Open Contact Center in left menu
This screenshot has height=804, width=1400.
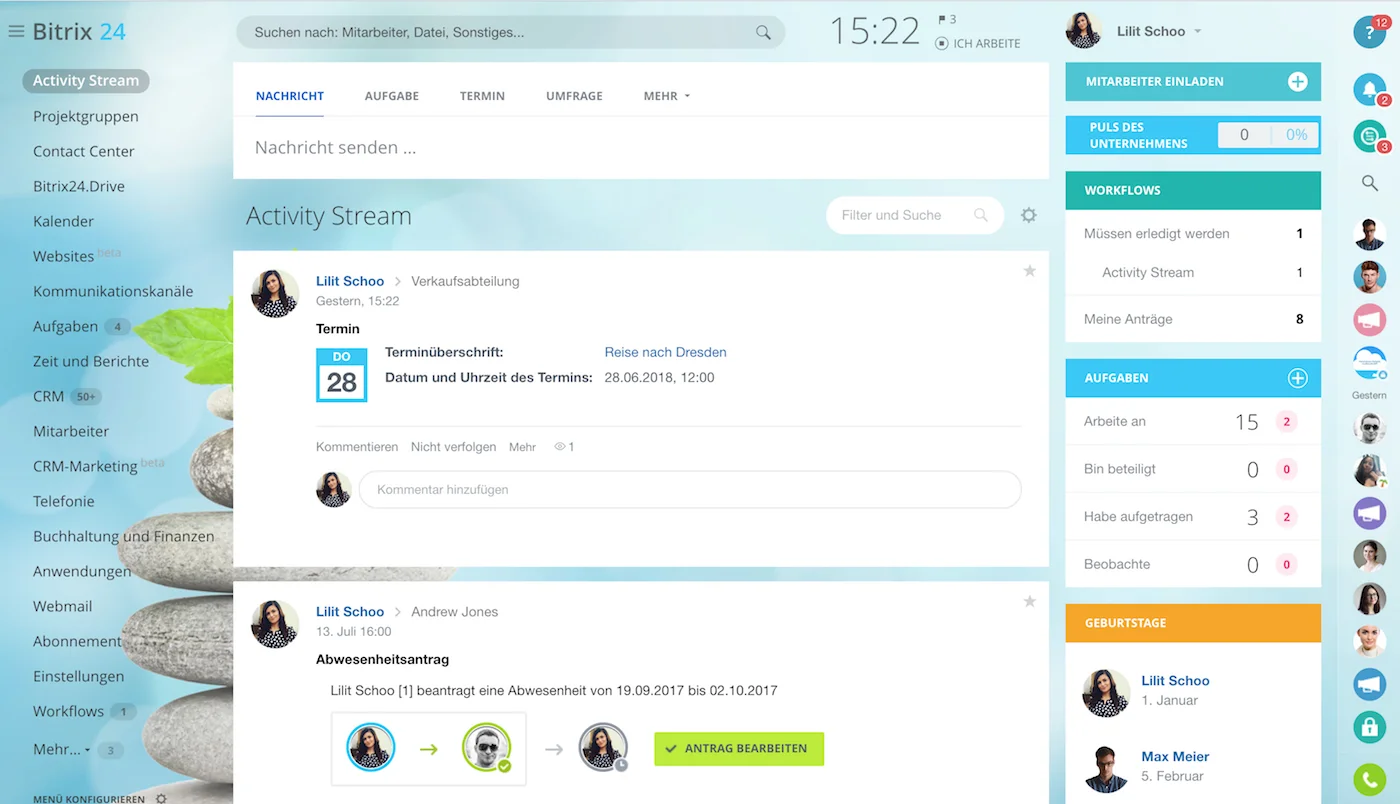click(84, 151)
